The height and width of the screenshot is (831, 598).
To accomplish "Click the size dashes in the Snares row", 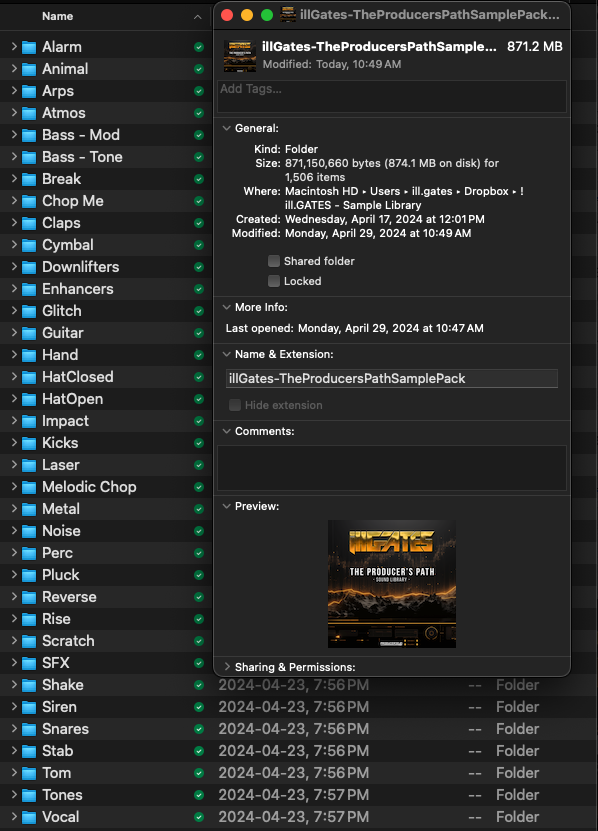I will click(x=475, y=729).
